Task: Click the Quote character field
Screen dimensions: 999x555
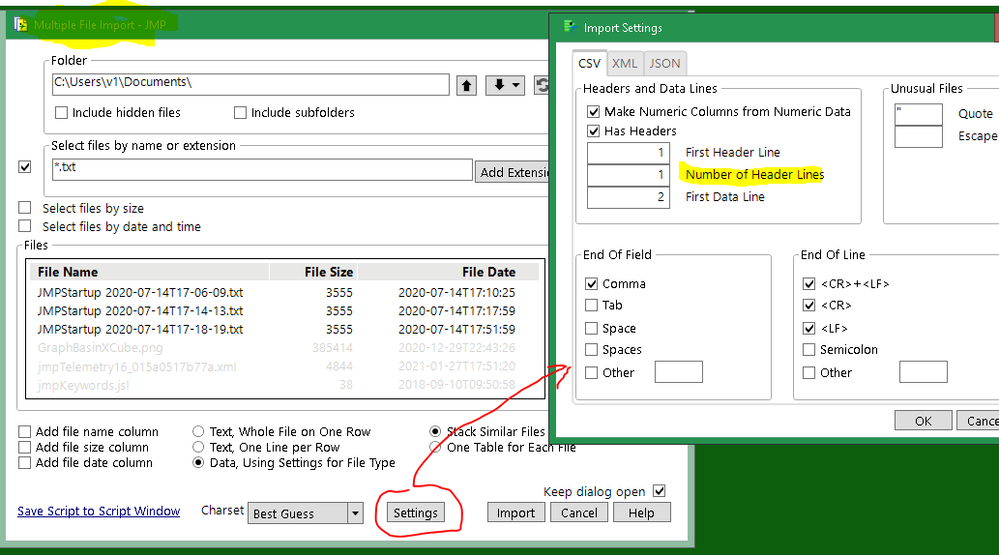Action: point(918,115)
